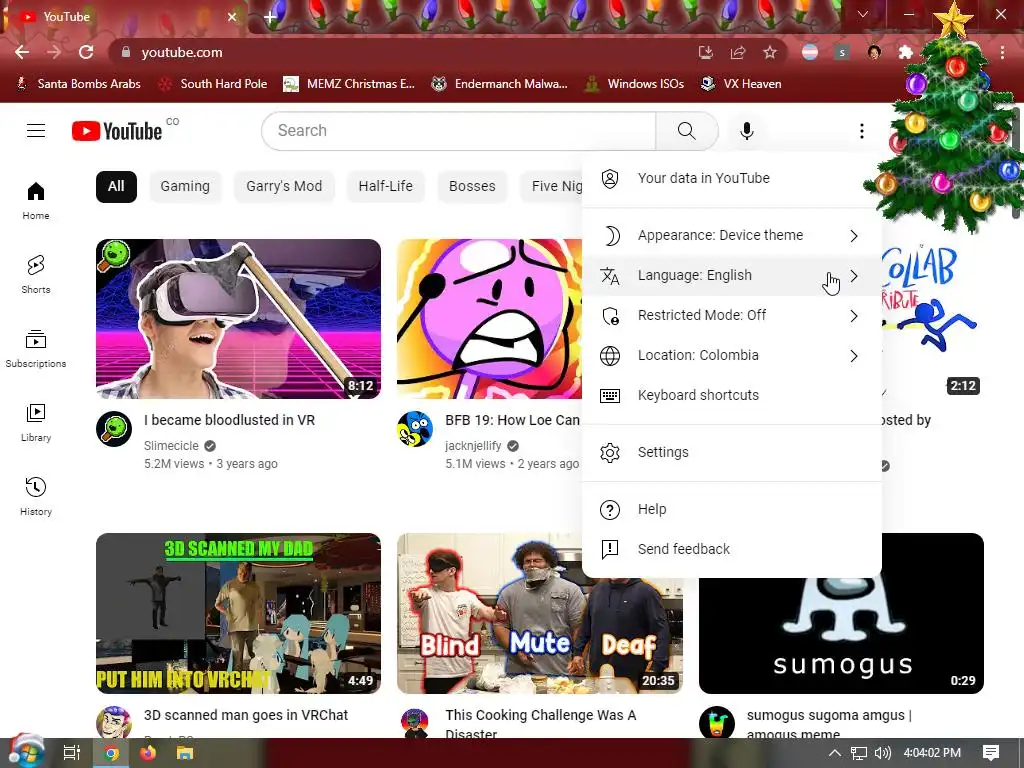Open Santa Bombs Arabs bookmark
This screenshot has width=1024, height=768.
click(x=78, y=84)
